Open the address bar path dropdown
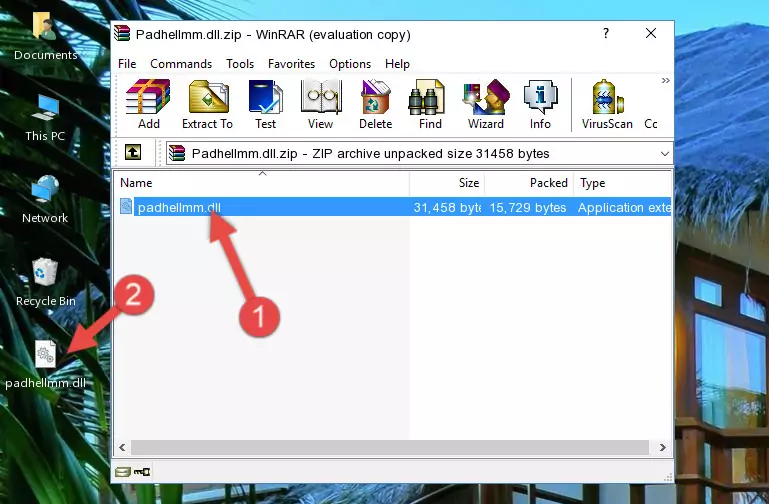This screenshot has width=769, height=504. [665, 153]
